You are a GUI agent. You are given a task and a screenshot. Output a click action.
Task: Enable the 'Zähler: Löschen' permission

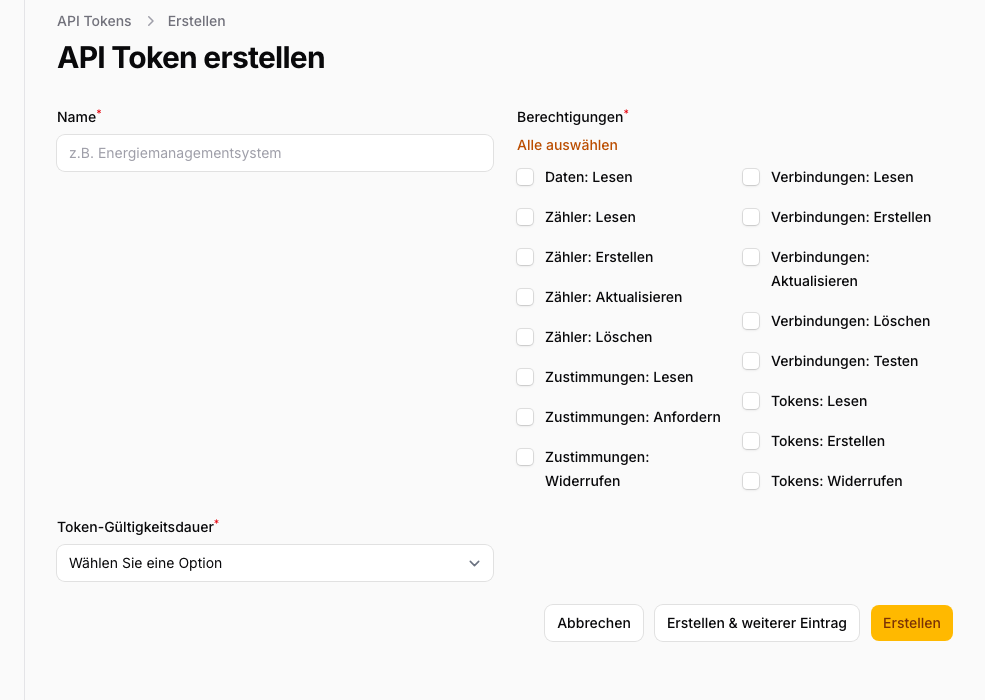(525, 337)
